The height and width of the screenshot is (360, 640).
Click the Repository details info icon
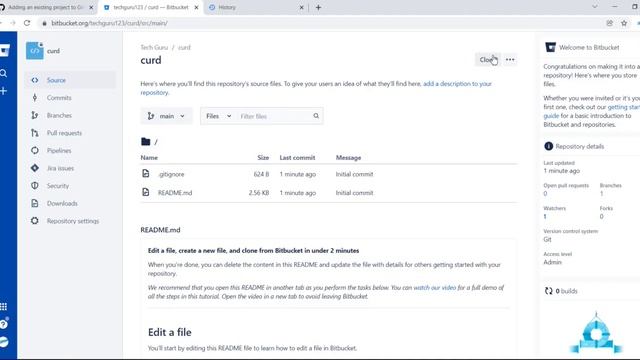click(548, 146)
